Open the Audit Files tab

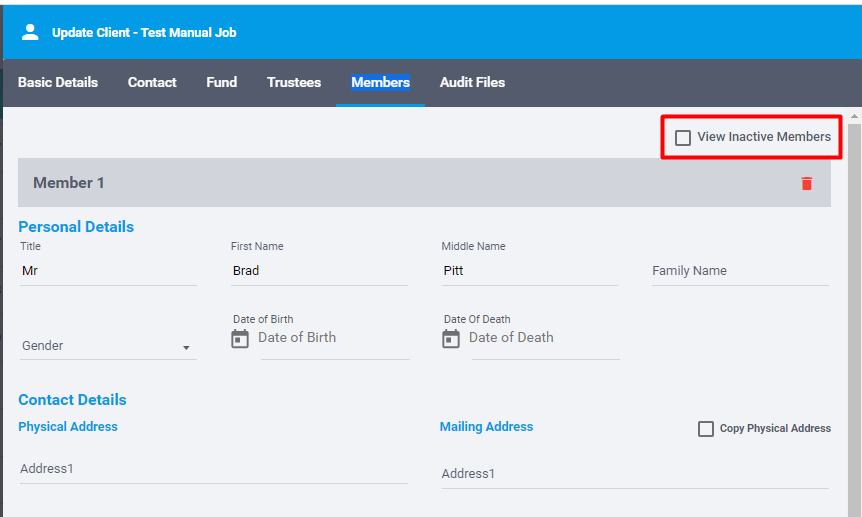[472, 82]
